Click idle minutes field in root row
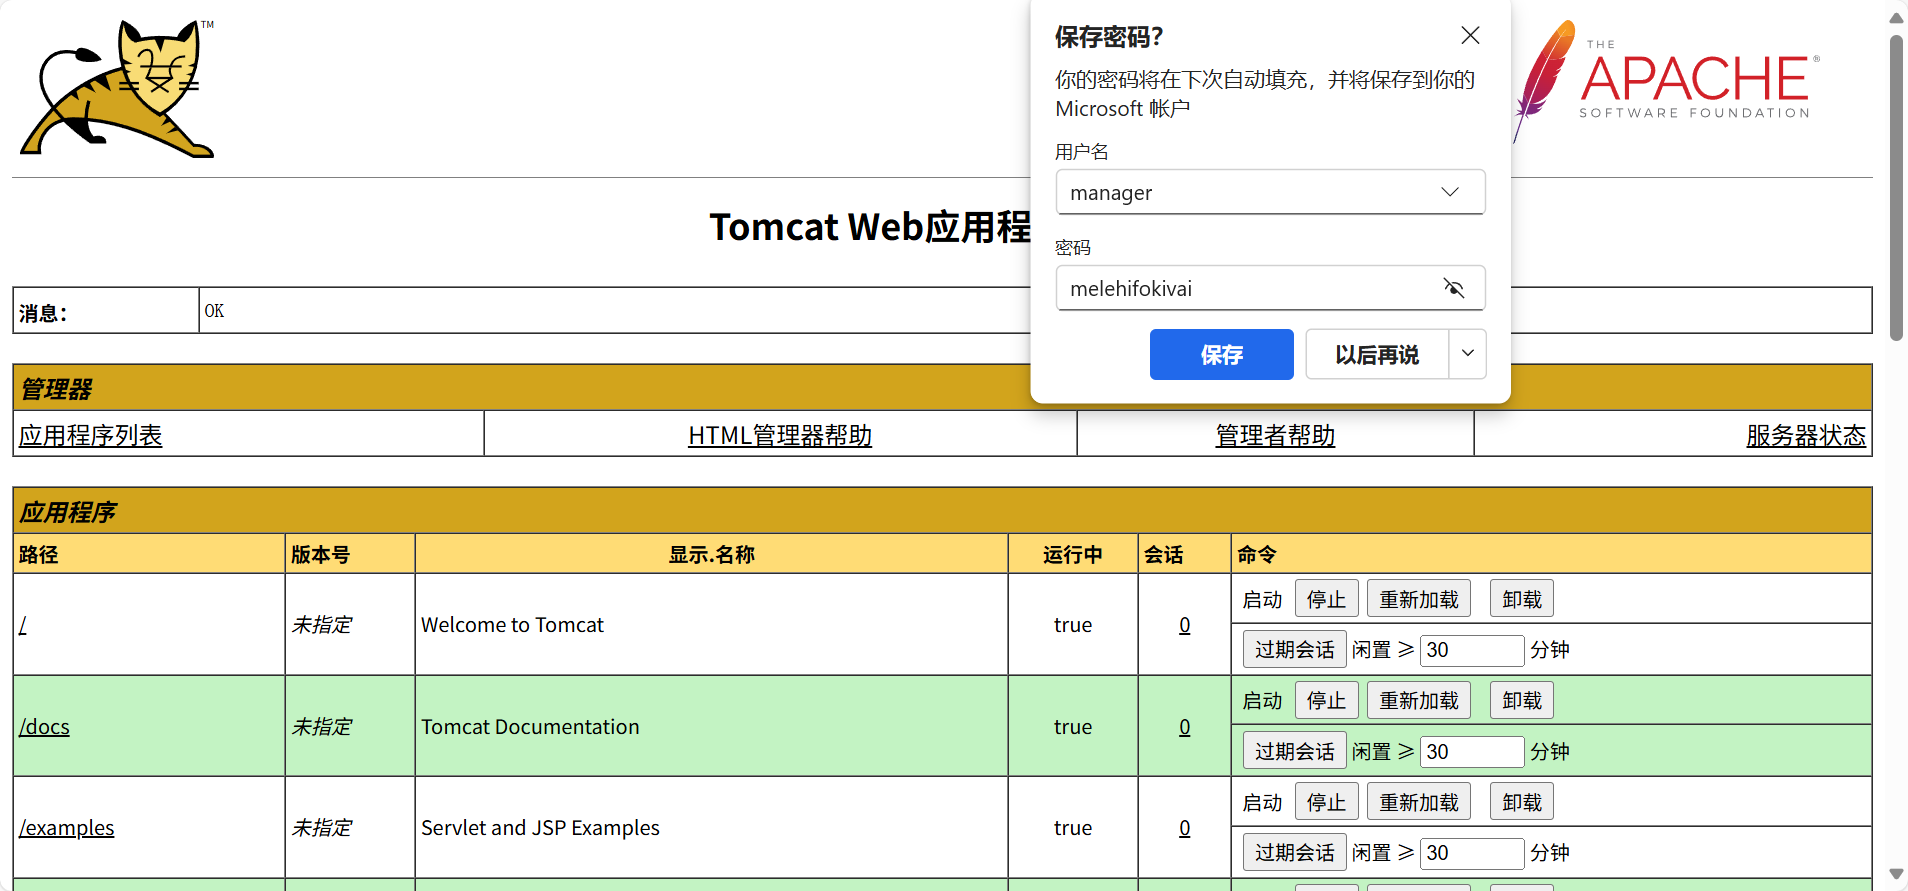The width and height of the screenshot is (1908, 891). point(1472,649)
